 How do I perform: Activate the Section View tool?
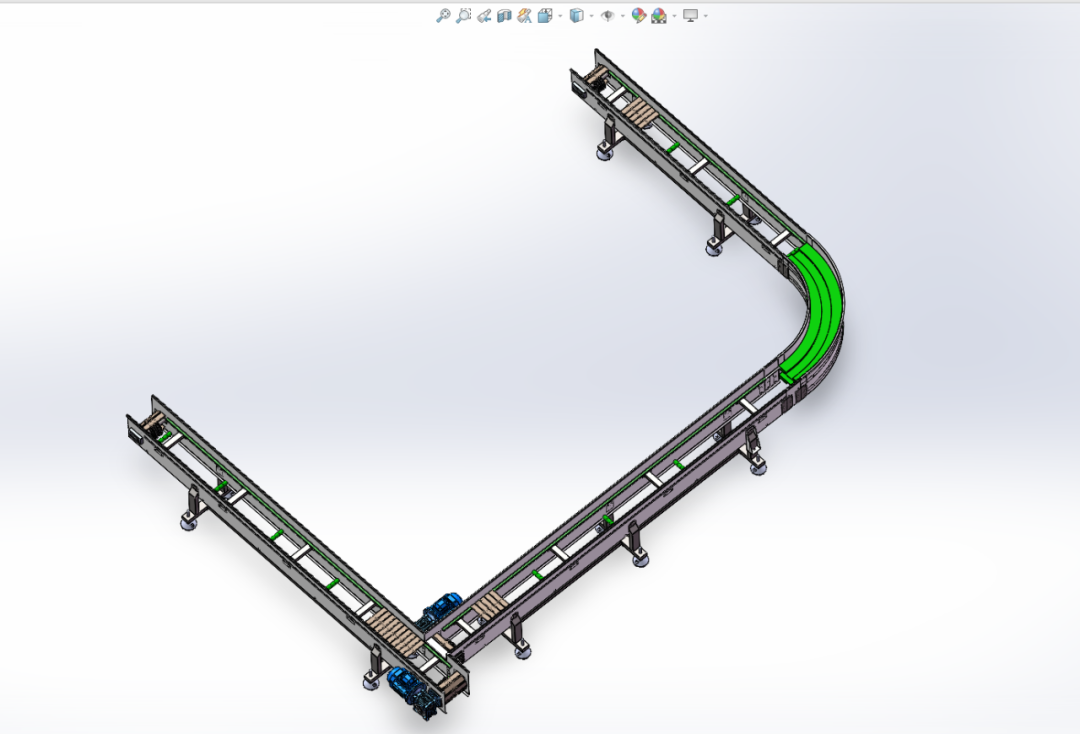(x=504, y=15)
